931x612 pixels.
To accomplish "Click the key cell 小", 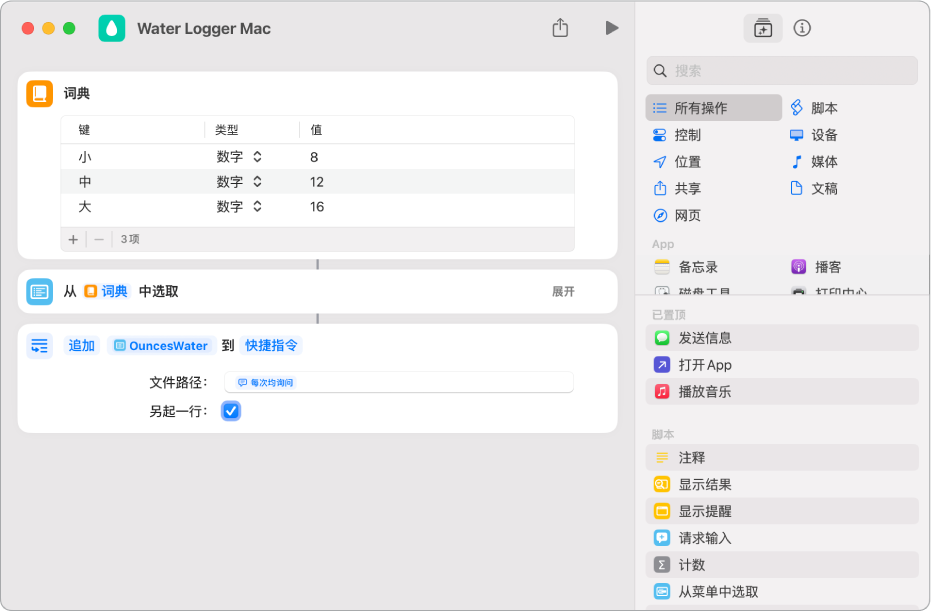I will point(85,157).
